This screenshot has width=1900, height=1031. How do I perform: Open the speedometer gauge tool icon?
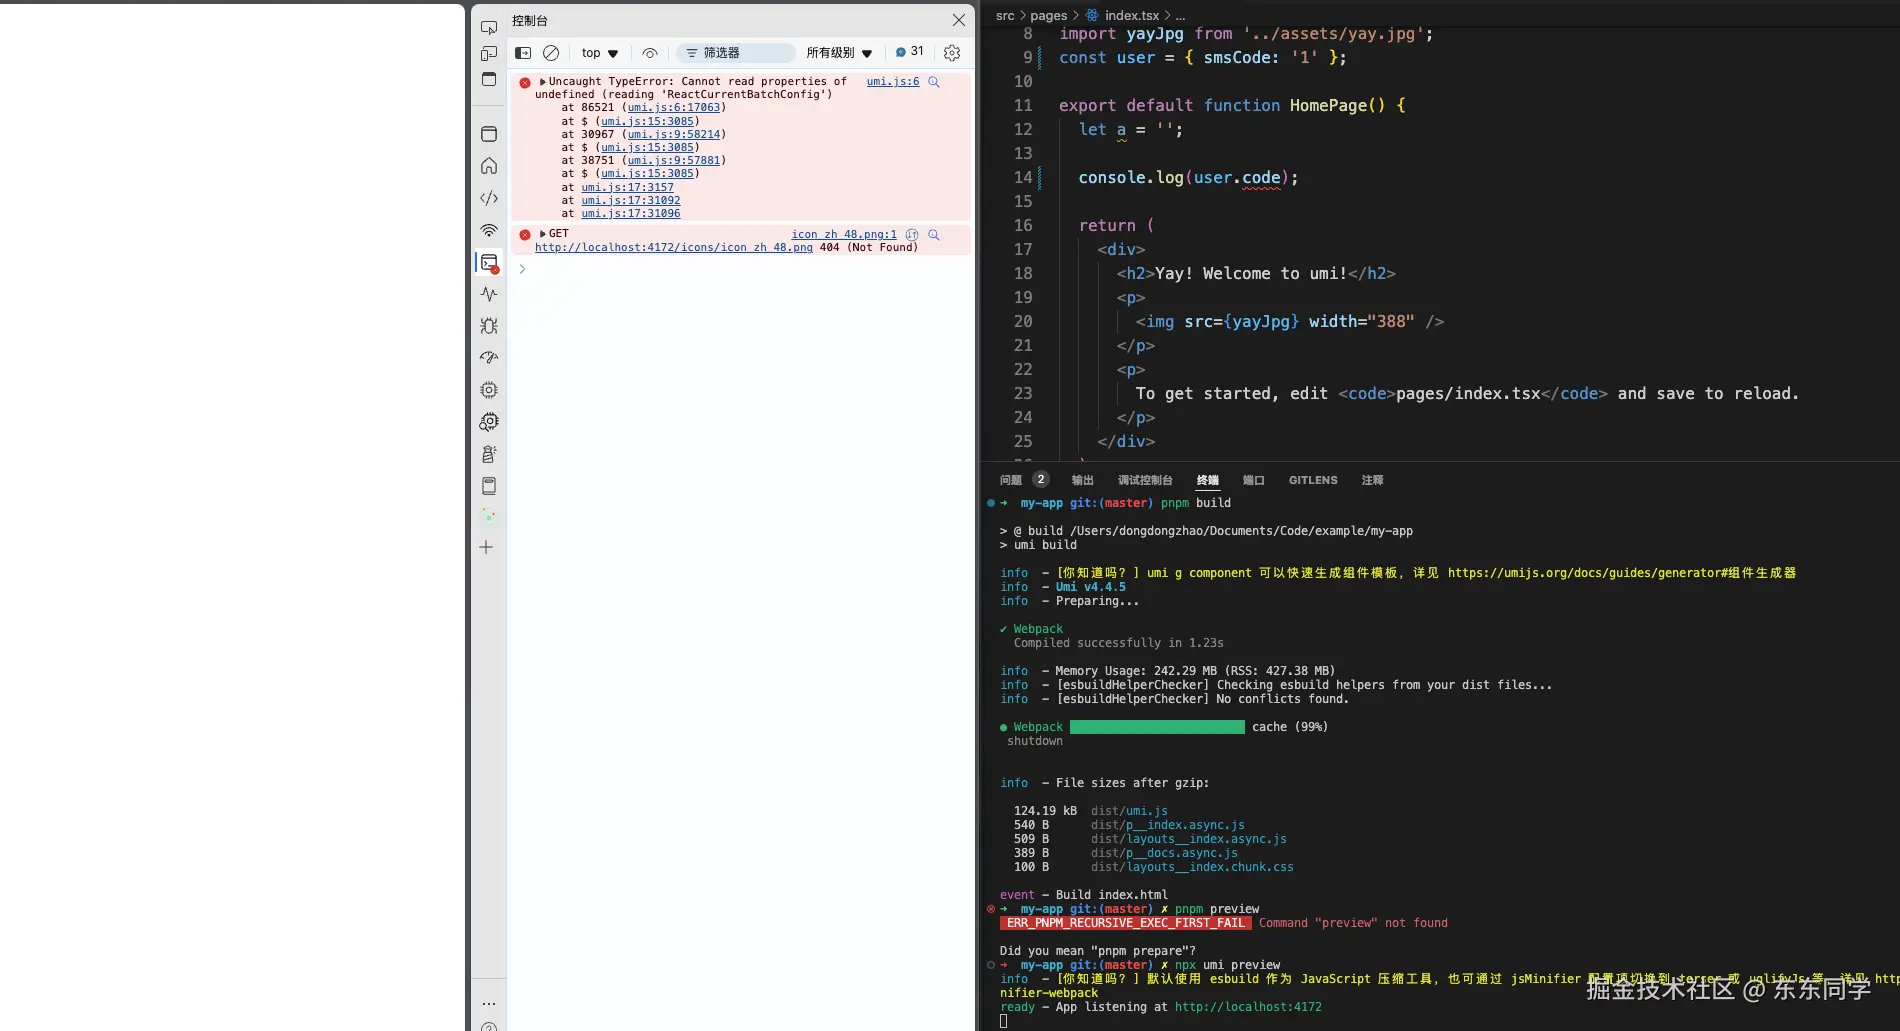pos(489,358)
